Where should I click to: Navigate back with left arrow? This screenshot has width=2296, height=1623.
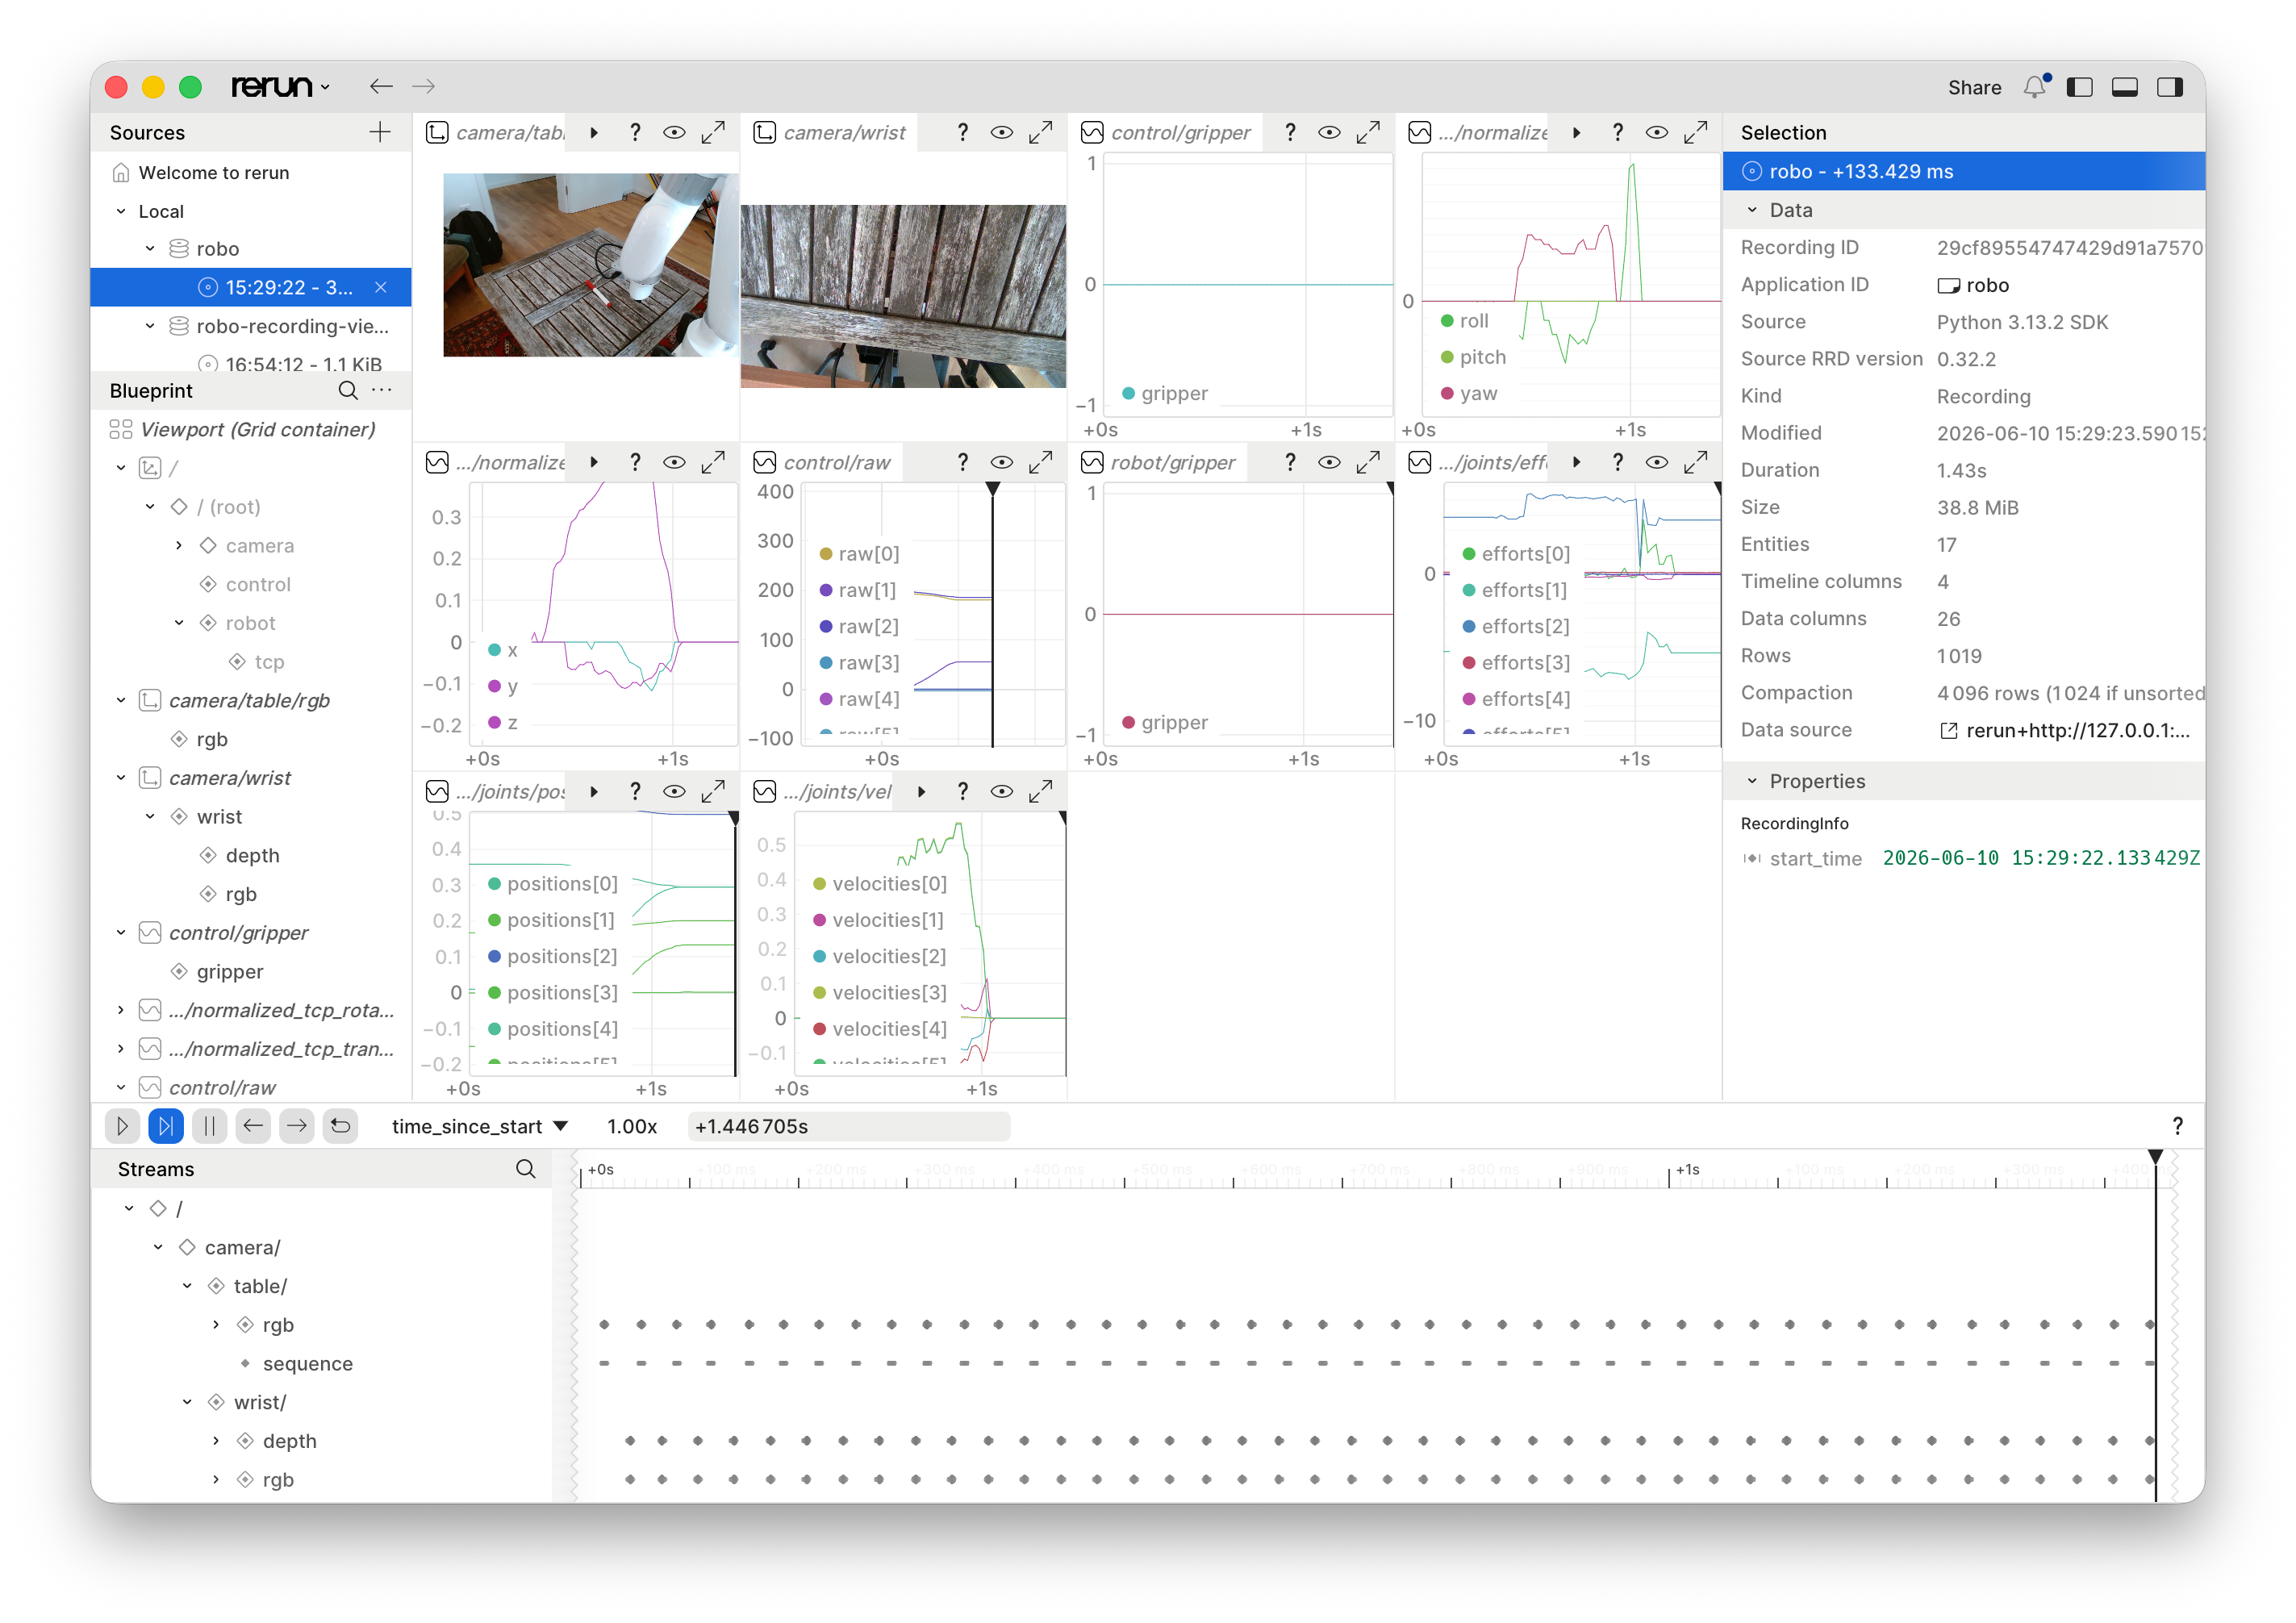380,87
